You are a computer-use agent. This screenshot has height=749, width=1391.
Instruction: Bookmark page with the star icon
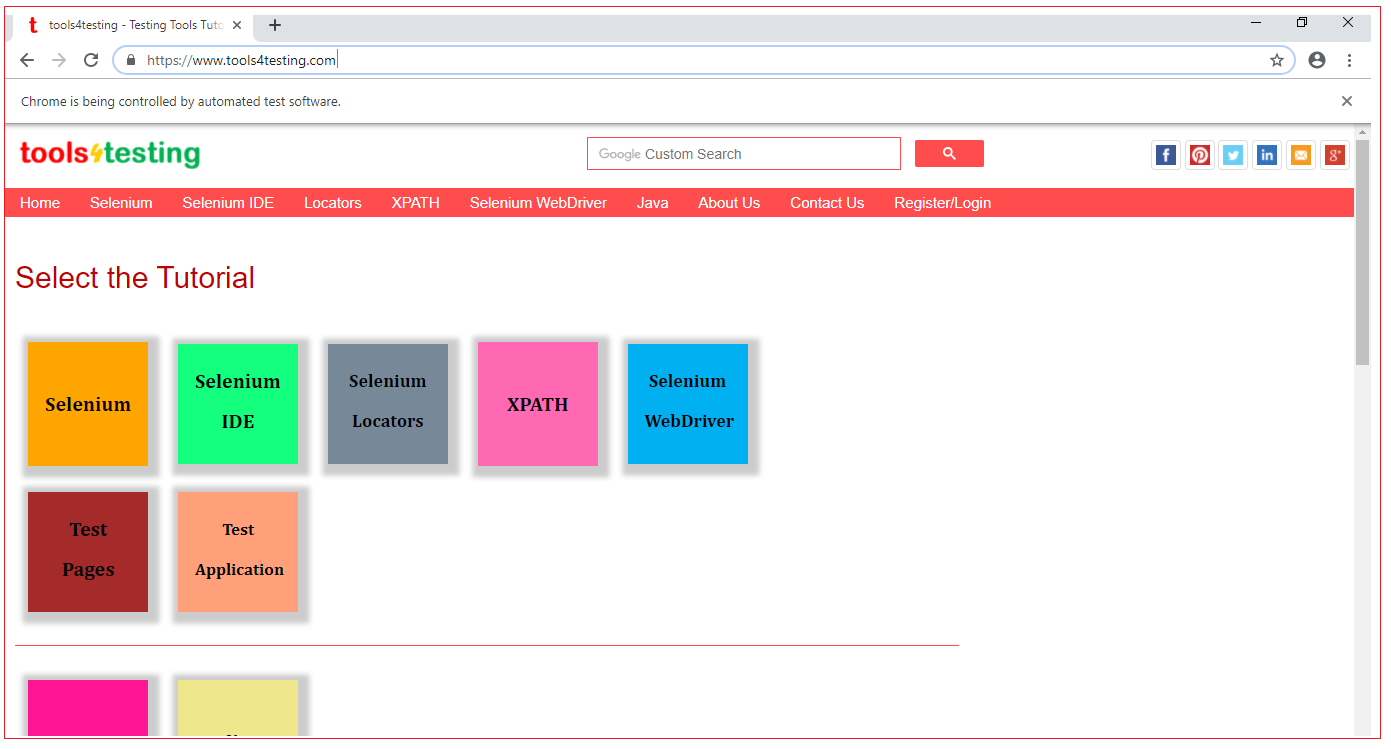[1277, 60]
